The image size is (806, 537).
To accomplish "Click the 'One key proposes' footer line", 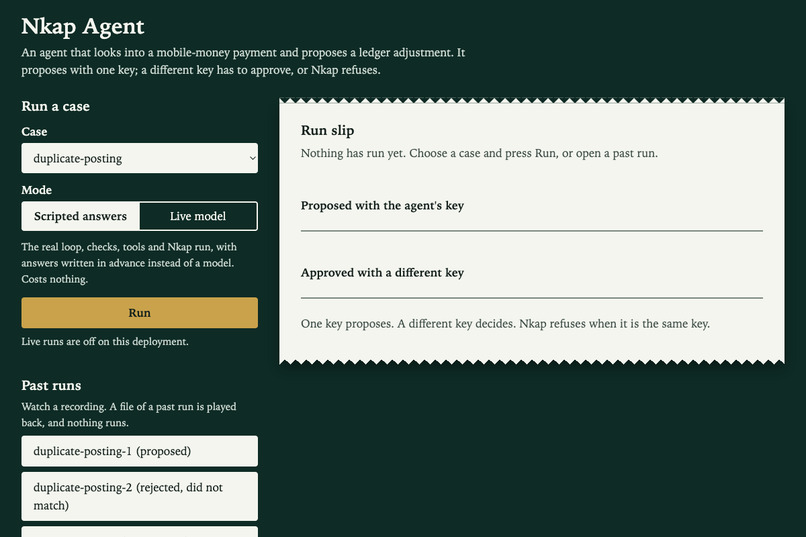I will pos(505,324).
